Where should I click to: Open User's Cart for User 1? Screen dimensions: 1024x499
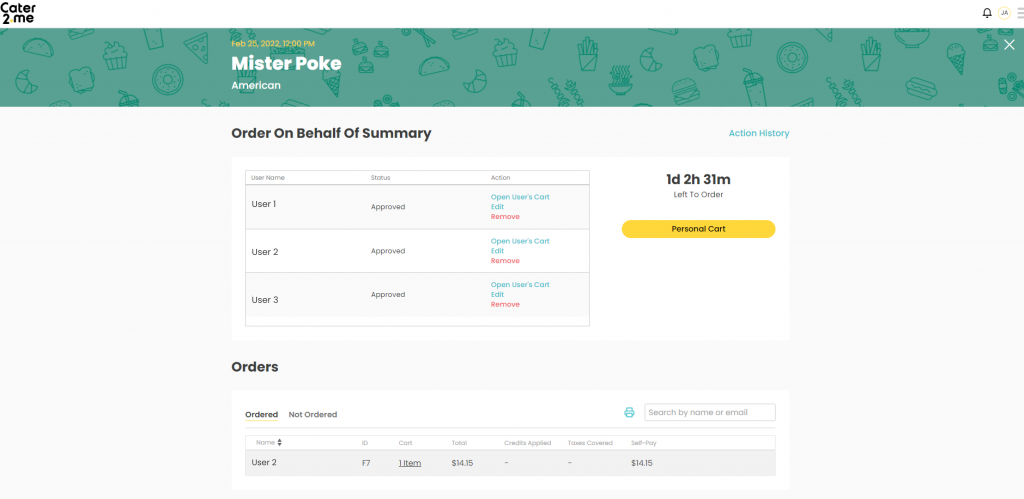[x=520, y=197]
